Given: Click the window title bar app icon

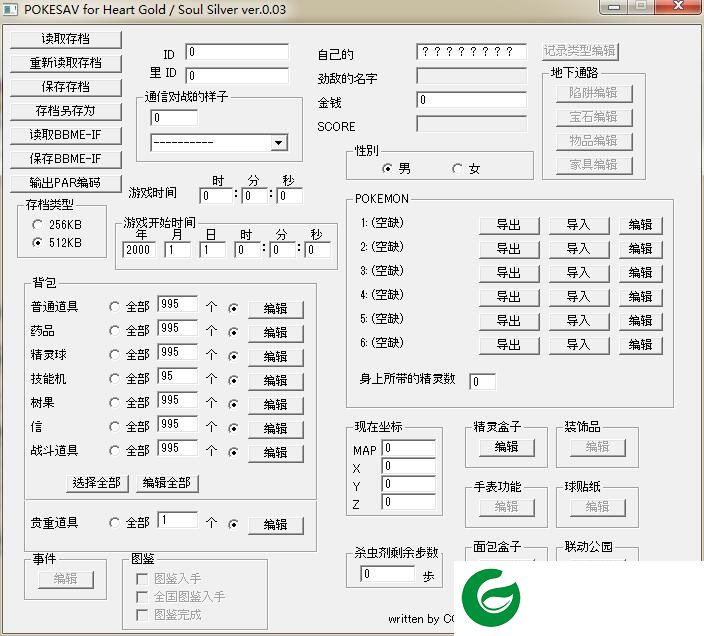Looking at the screenshot, I should point(10,9).
